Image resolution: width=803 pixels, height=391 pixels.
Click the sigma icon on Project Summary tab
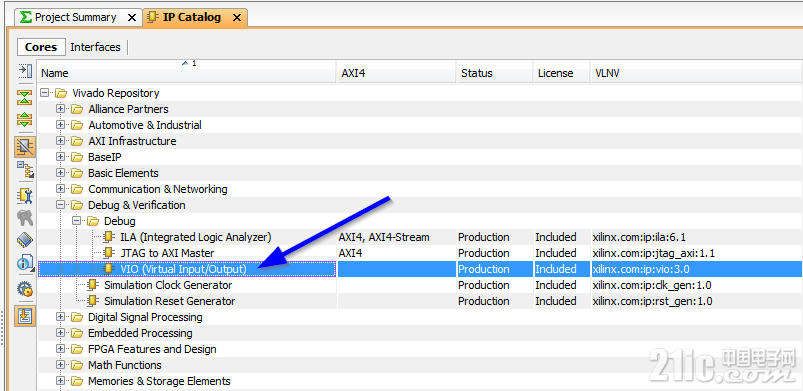26,17
